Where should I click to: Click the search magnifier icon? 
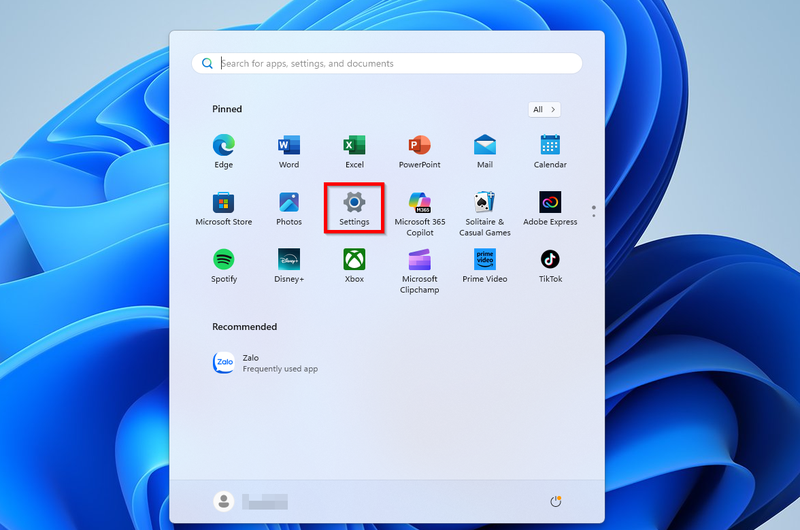207,63
